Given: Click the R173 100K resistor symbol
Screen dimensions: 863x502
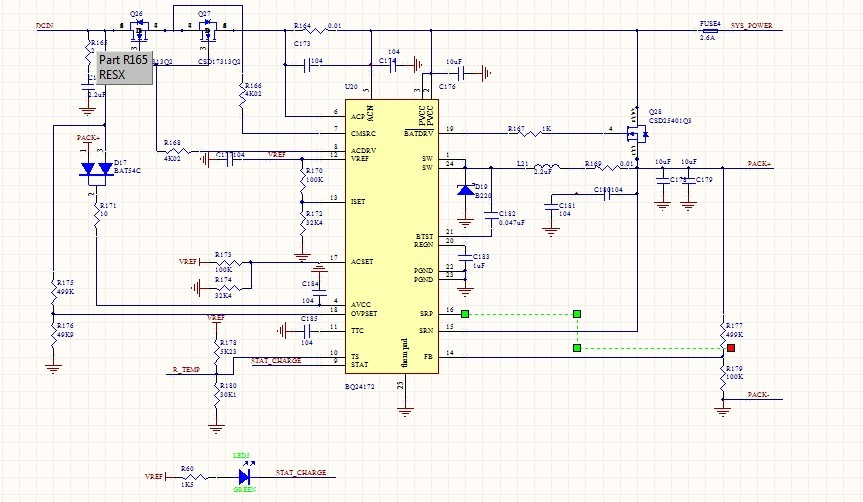Looking at the screenshot, I should (x=230, y=263).
